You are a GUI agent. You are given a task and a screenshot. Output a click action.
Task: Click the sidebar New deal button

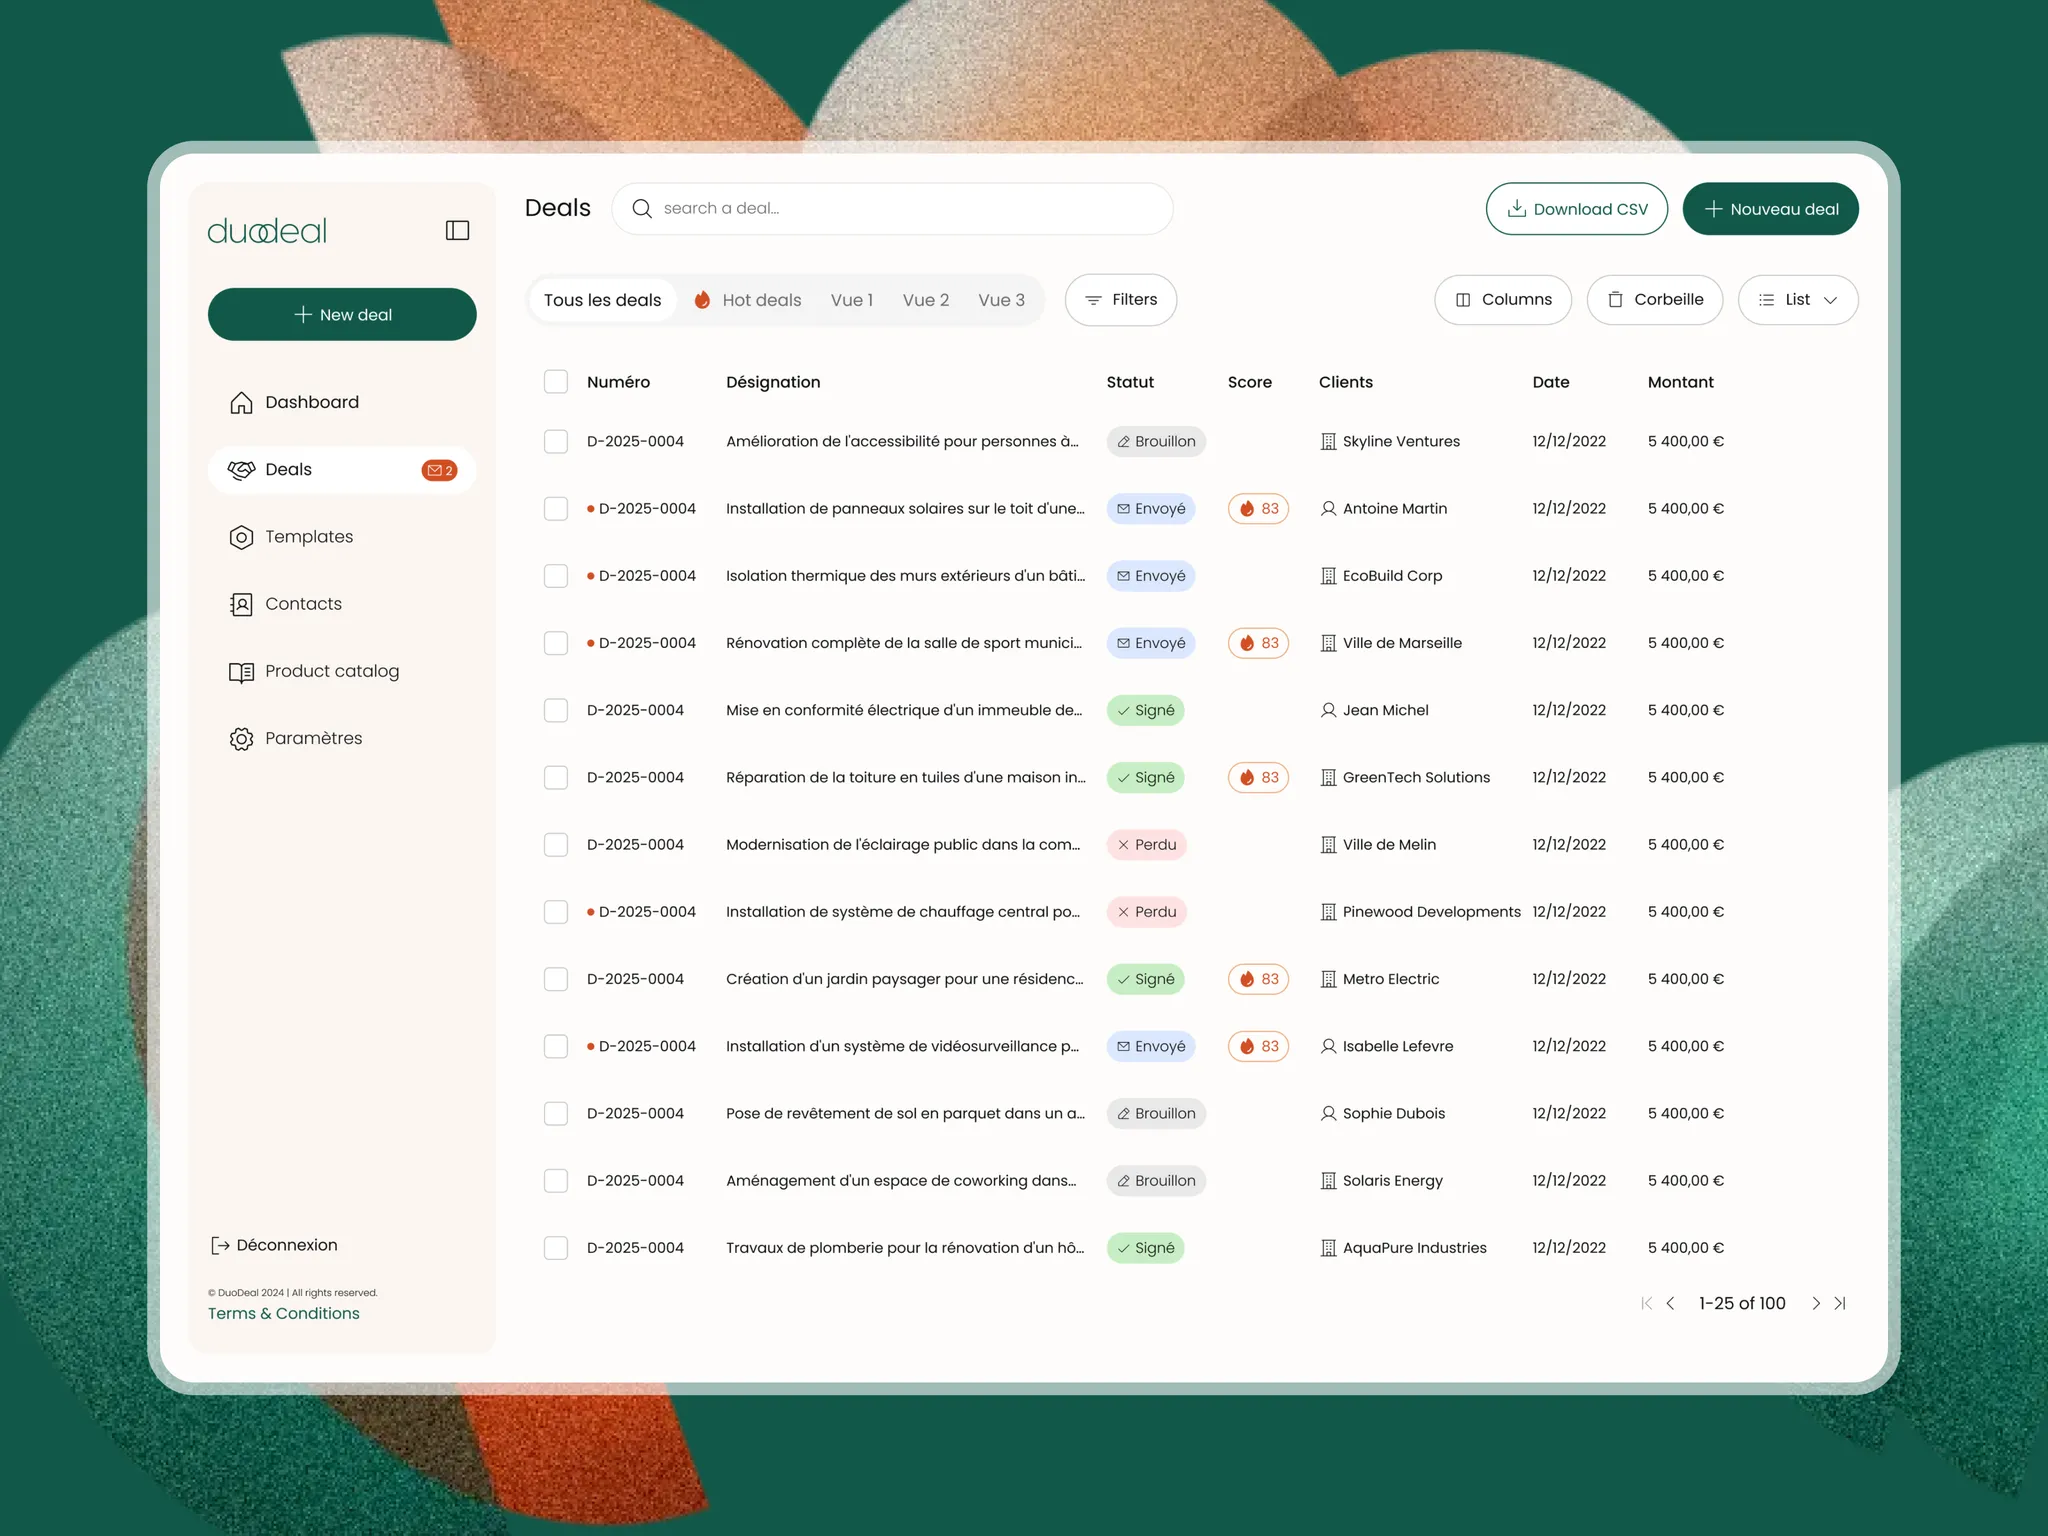point(342,315)
